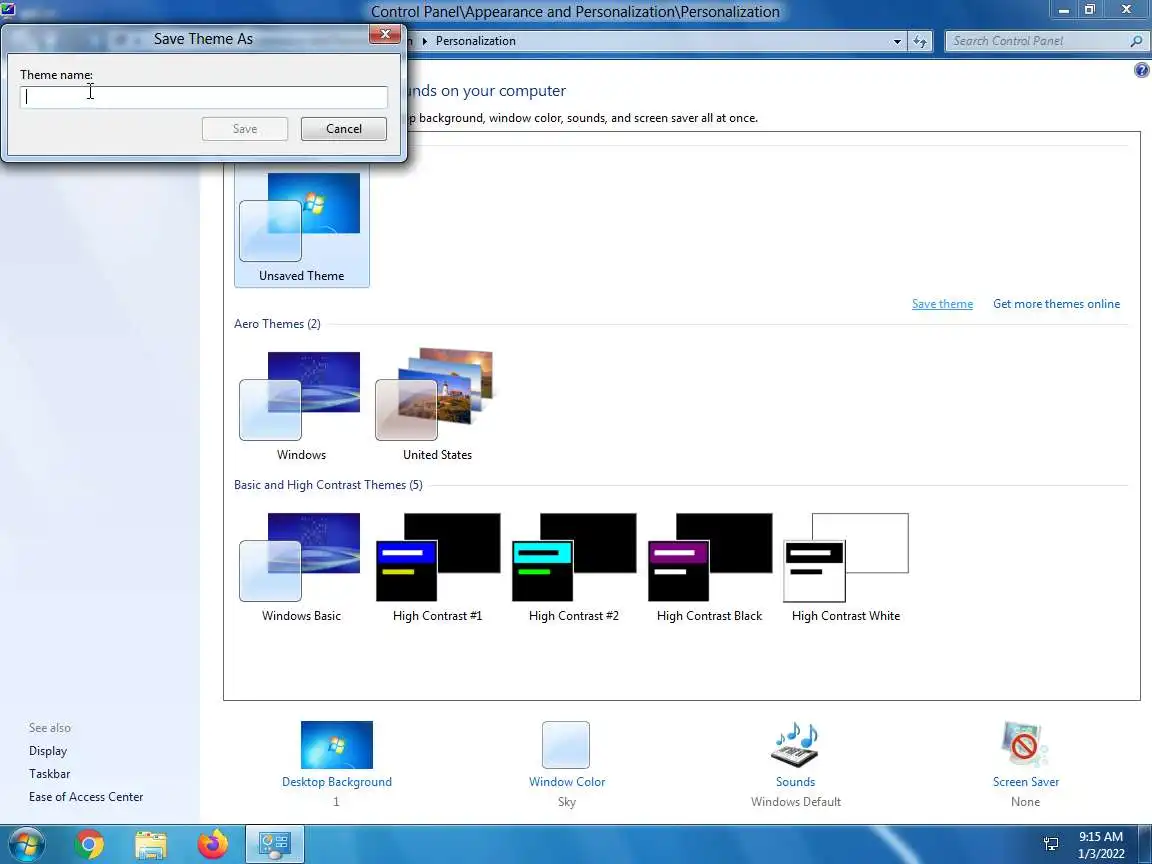Click the Cancel button in Save Theme As
Image resolution: width=1152 pixels, height=864 pixels.
pos(343,129)
